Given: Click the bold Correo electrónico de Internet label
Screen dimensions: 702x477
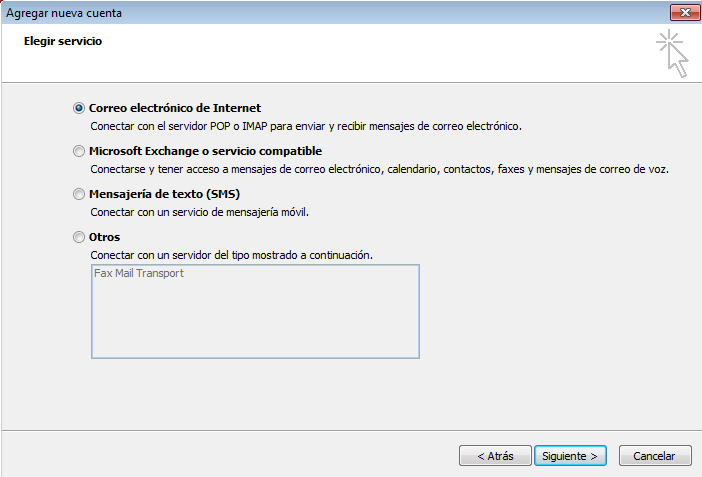Looking at the screenshot, I should [x=175, y=108].
